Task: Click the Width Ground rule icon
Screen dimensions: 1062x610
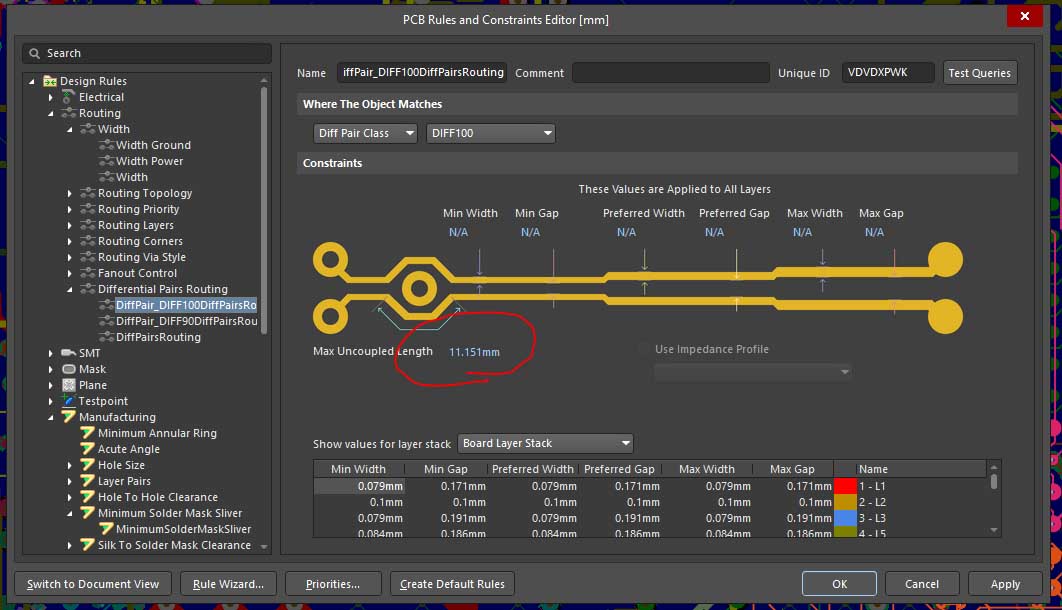Action: coord(106,145)
